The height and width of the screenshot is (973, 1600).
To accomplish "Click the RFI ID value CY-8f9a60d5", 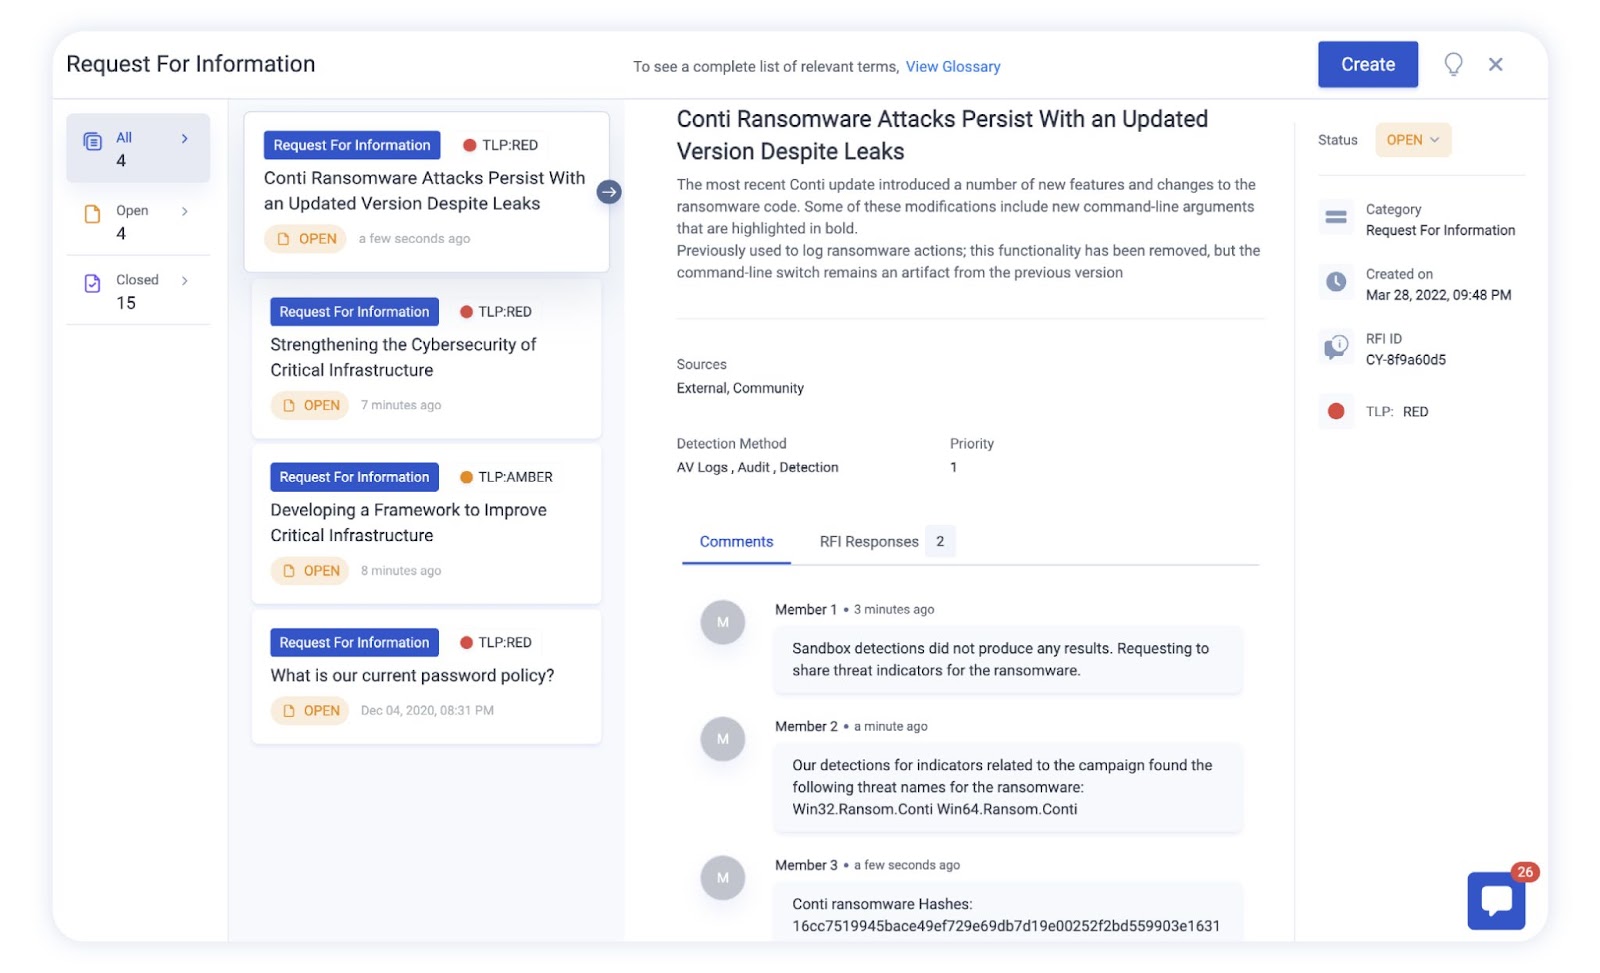I will 1405,360.
